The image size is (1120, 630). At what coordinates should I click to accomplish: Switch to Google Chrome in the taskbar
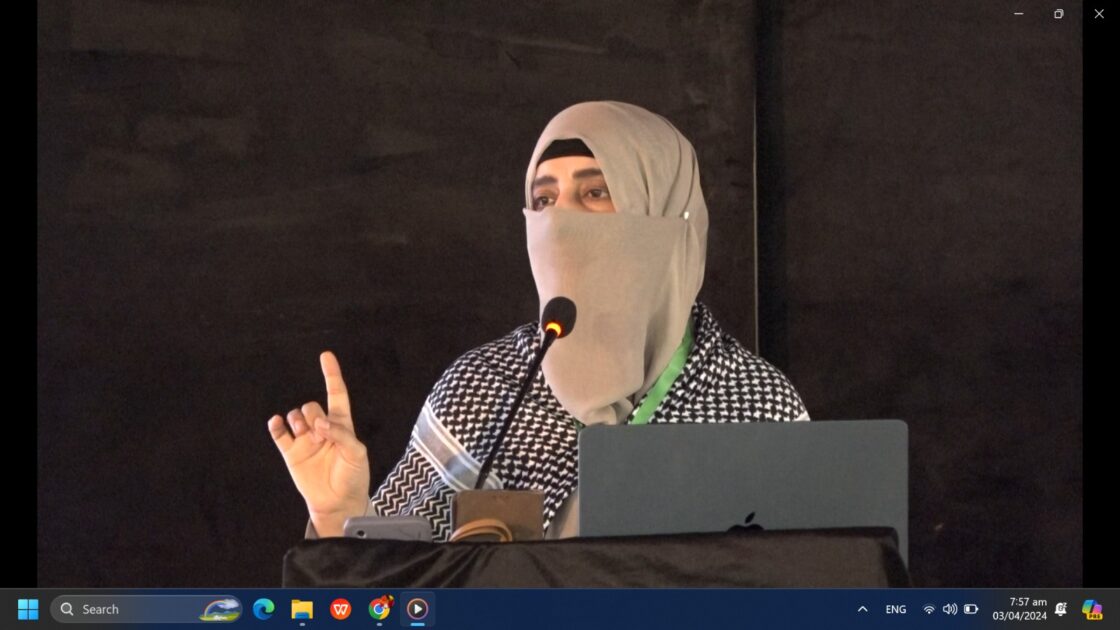(380, 609)
